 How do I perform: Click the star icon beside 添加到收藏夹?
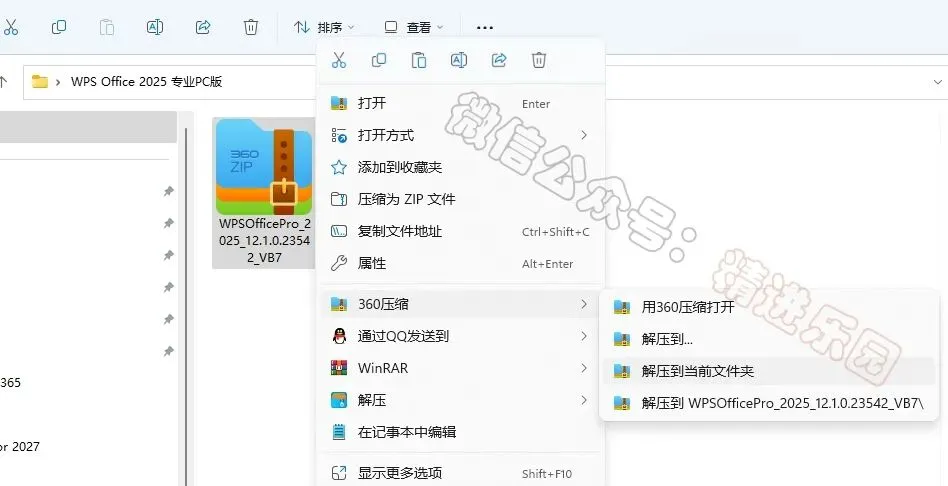[x=339, y=167]
